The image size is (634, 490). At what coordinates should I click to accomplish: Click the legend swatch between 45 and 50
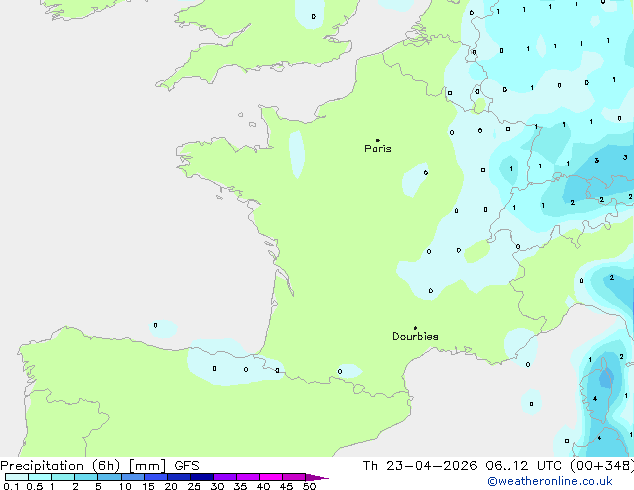(294, 477)
